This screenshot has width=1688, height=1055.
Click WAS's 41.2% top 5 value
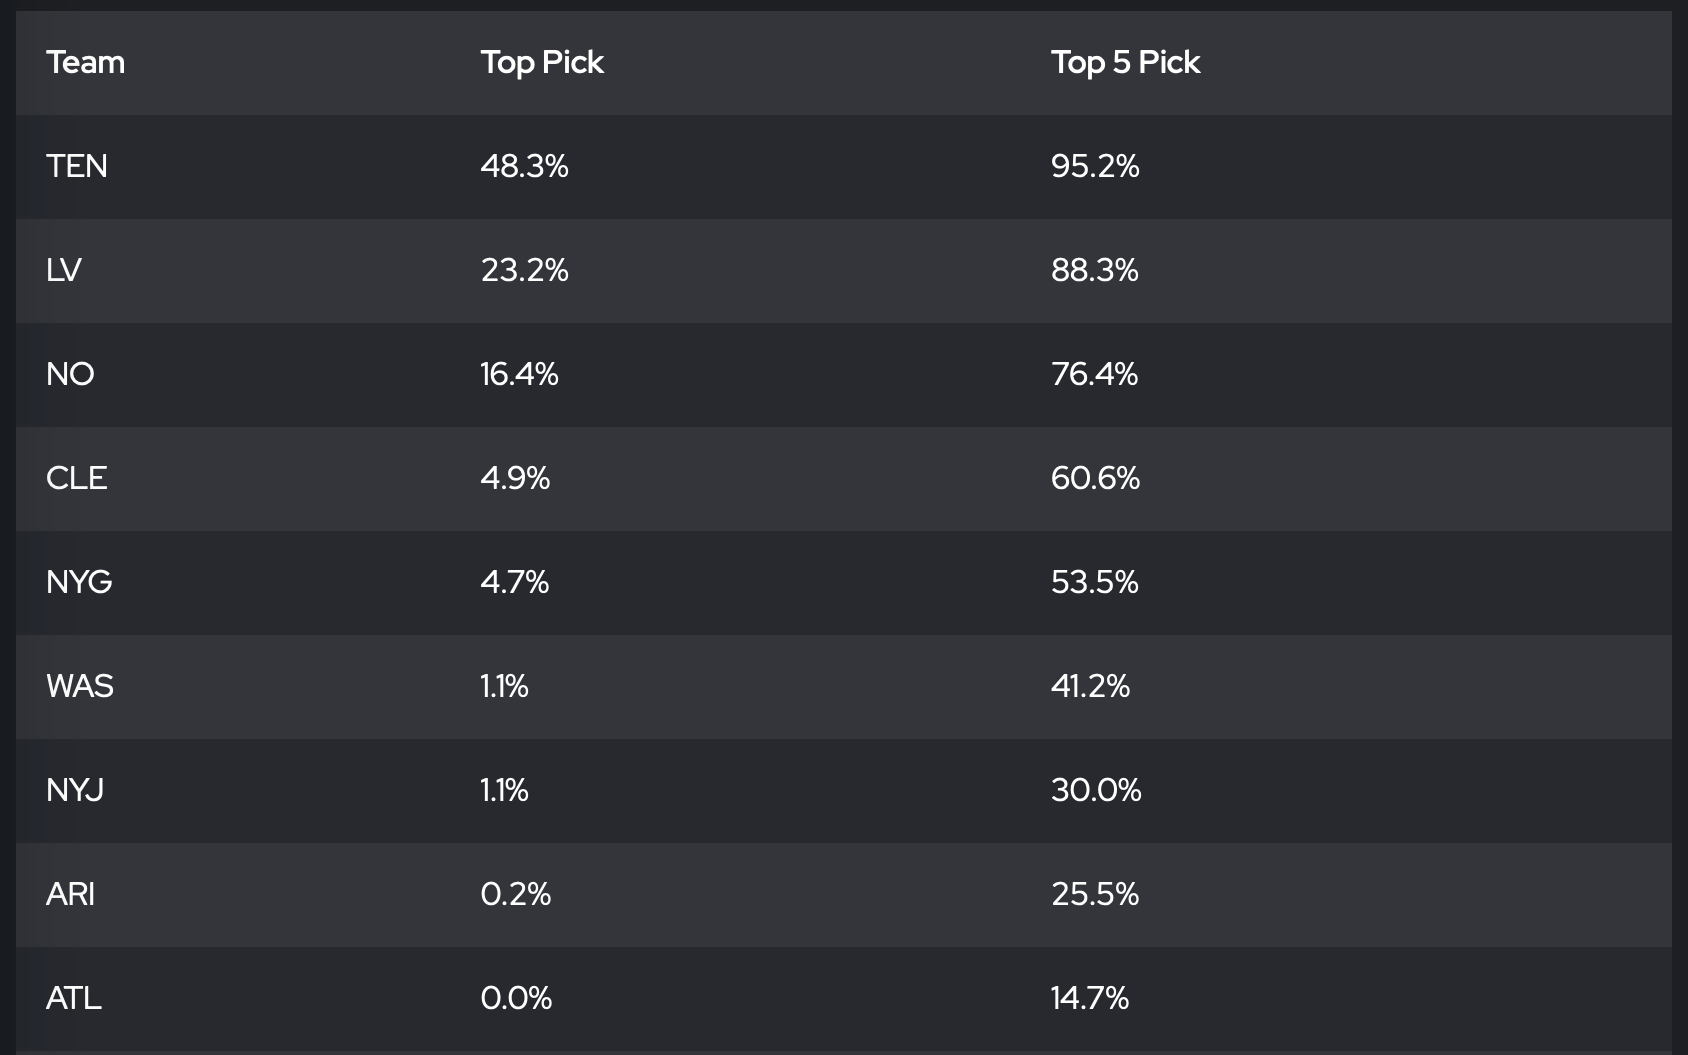1090,686
